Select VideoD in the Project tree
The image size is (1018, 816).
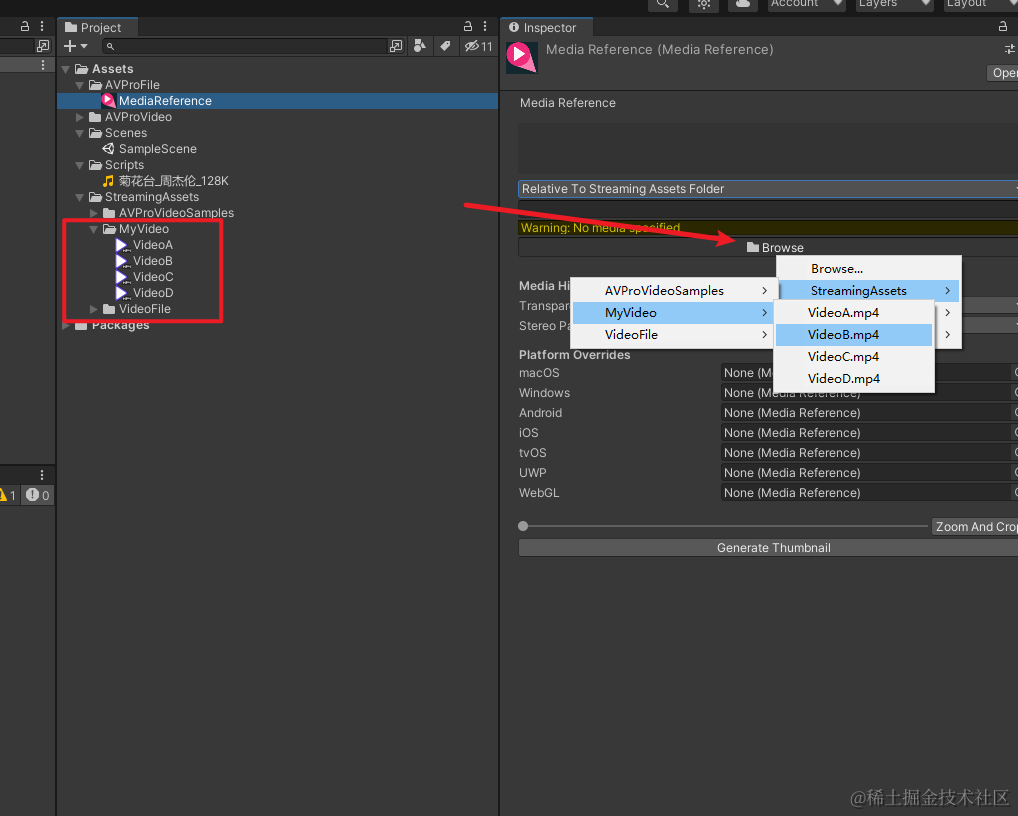pyautogui.click(x=153, y=293)
